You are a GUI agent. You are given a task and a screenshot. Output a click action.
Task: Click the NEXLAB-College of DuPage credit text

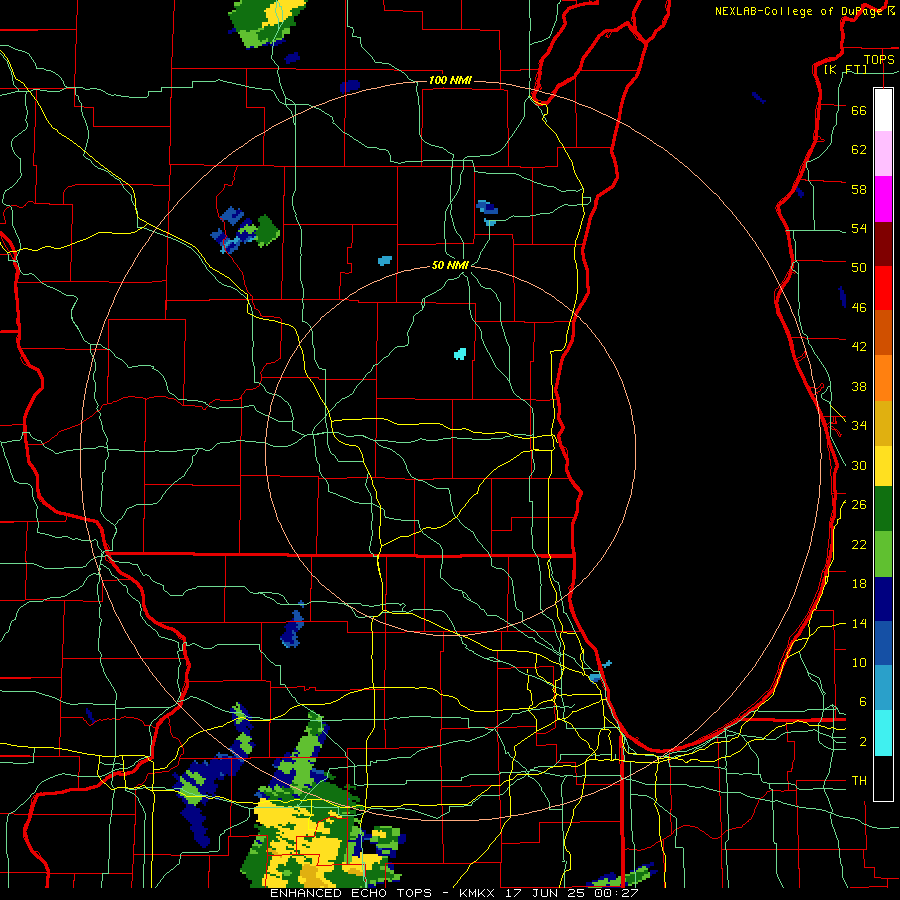click(803, 11)
